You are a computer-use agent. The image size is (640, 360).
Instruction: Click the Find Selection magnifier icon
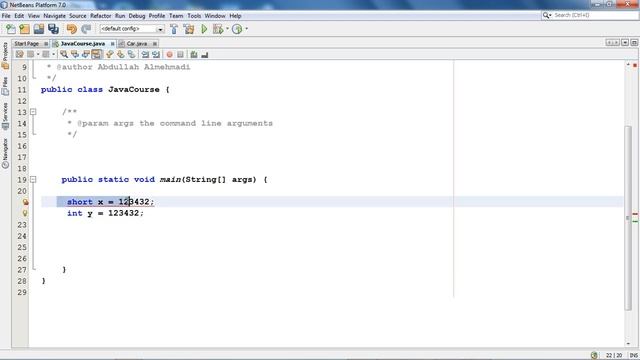pyautogui.click(x=64, y=54)
